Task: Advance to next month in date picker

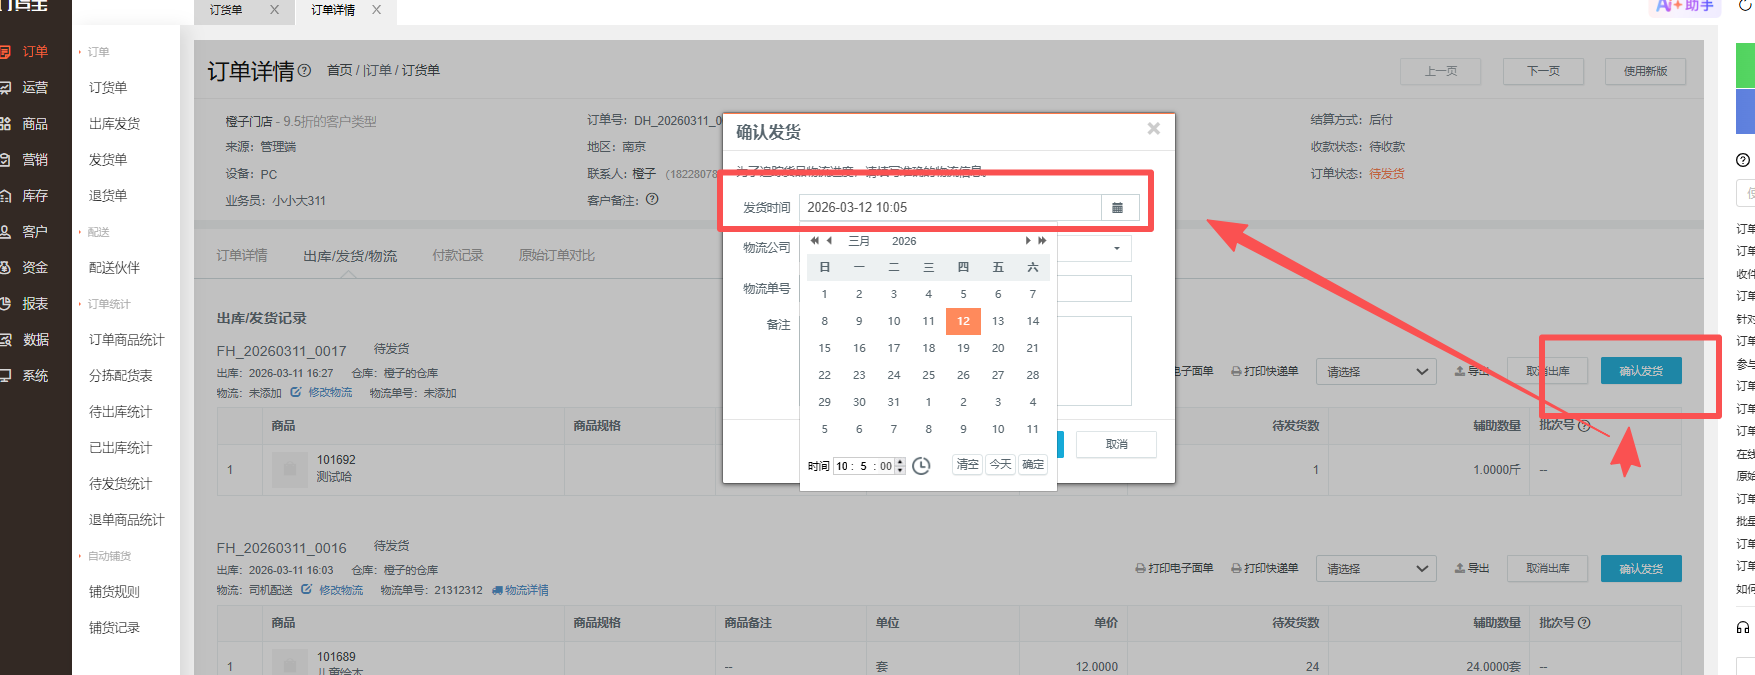Action: click(x=1027, y=241)
